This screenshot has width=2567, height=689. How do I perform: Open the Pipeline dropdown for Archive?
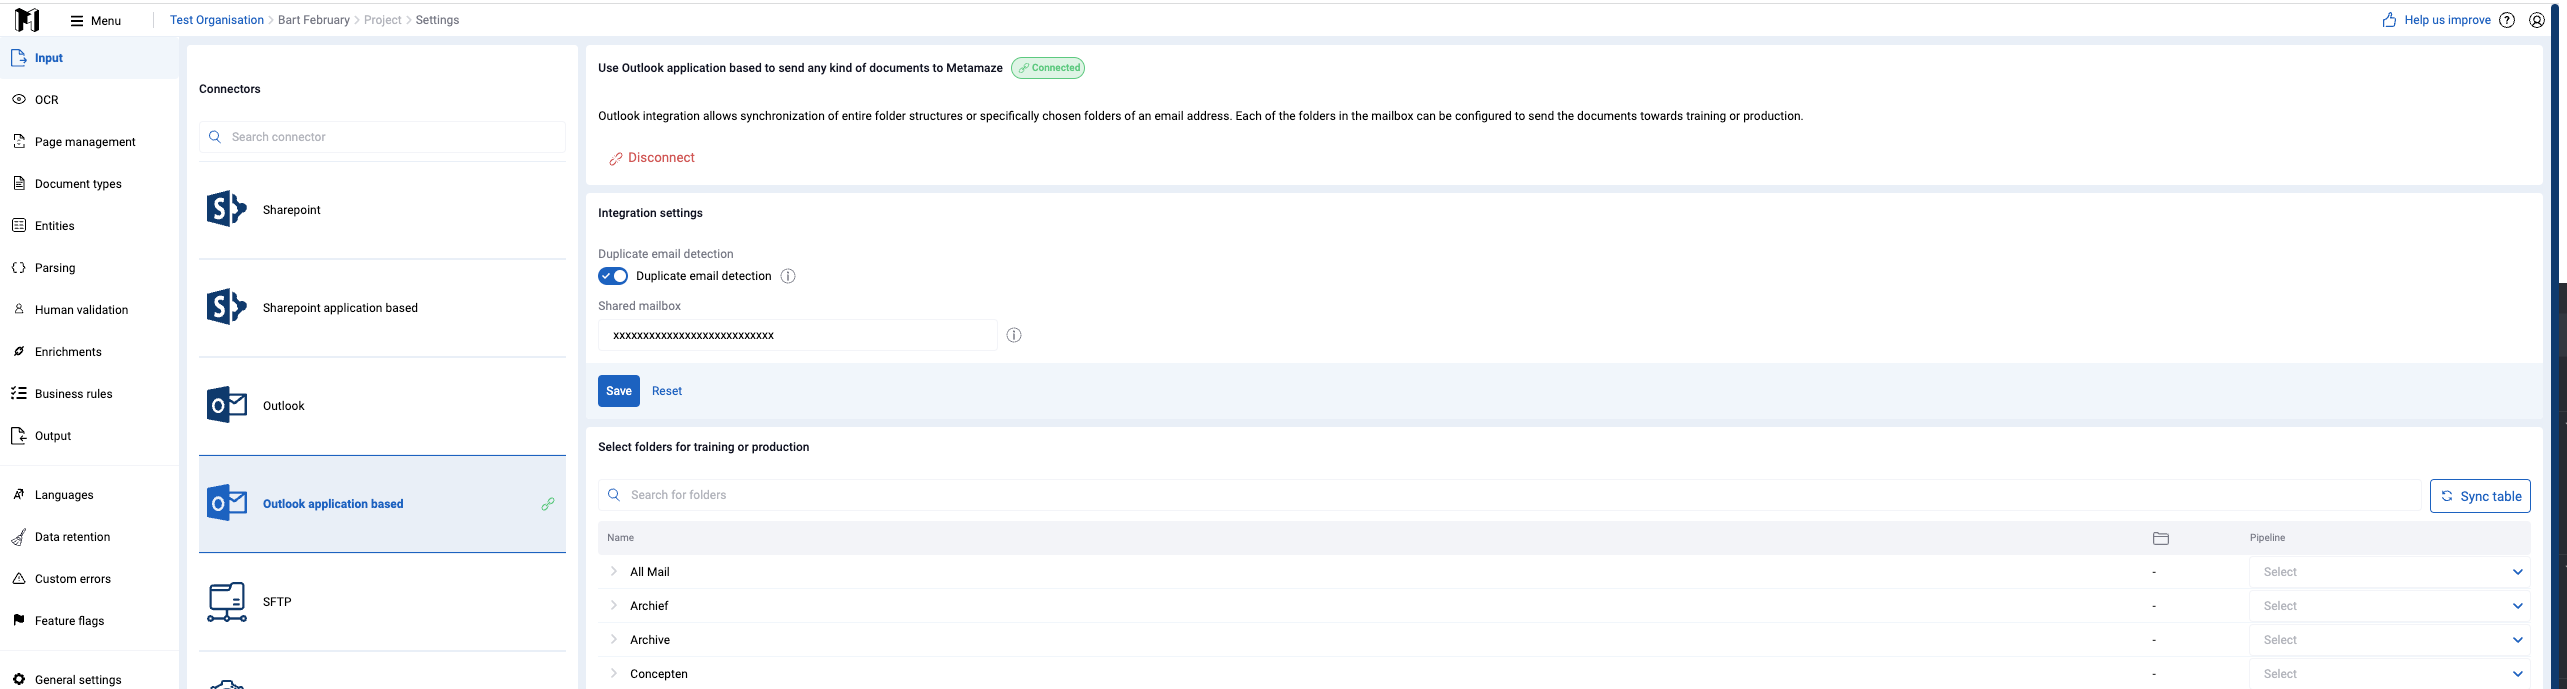[x=2390, y=640]
